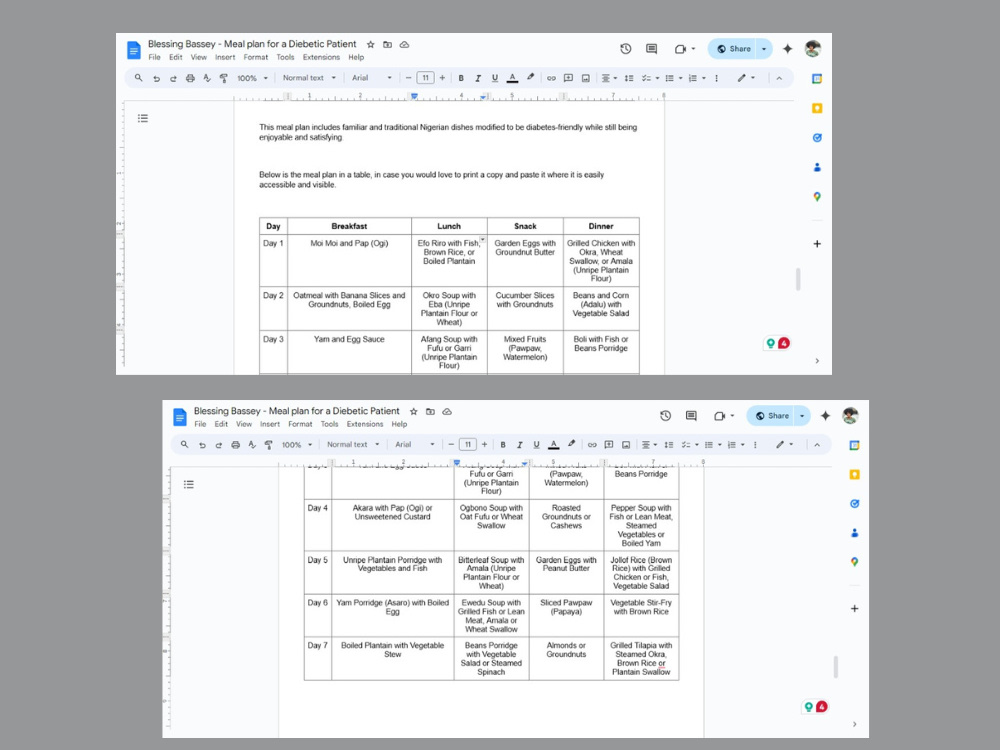This screenshot has height=750, width=1000.
Task: Click the Docs home icon in lower window
Action: pos(180,417)
